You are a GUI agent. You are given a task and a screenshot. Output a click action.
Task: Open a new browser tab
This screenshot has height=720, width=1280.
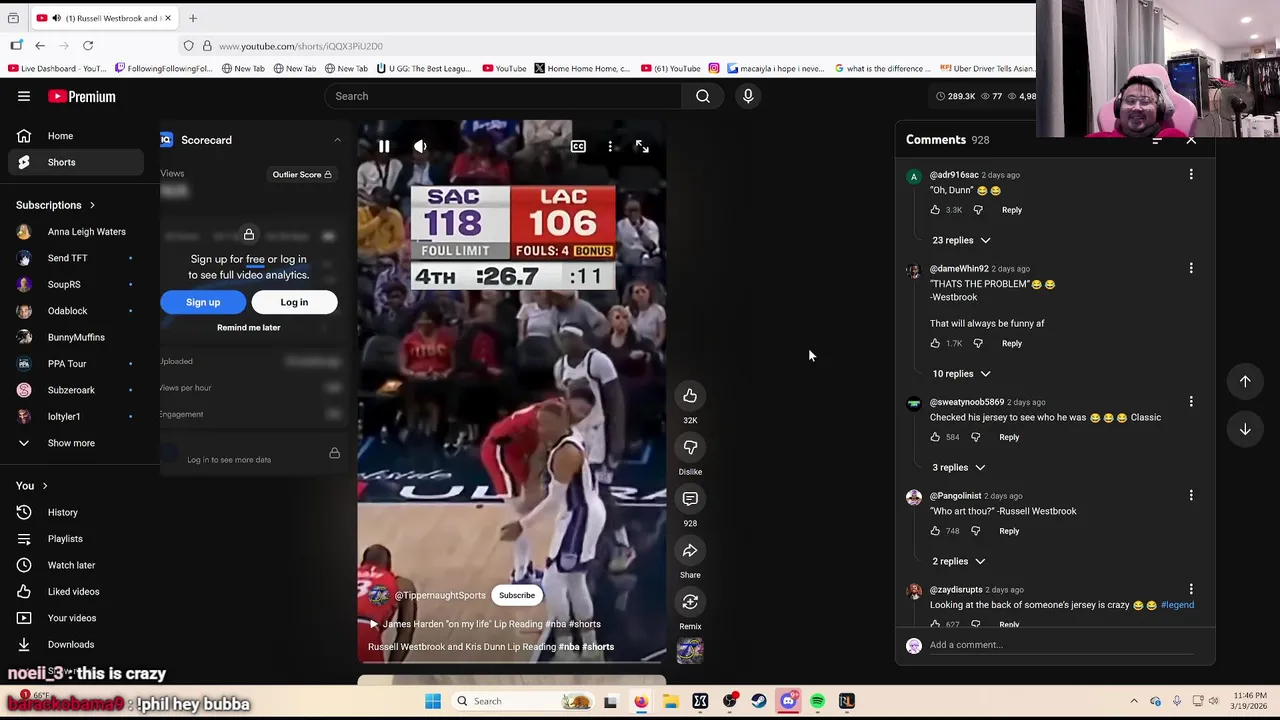193,18
